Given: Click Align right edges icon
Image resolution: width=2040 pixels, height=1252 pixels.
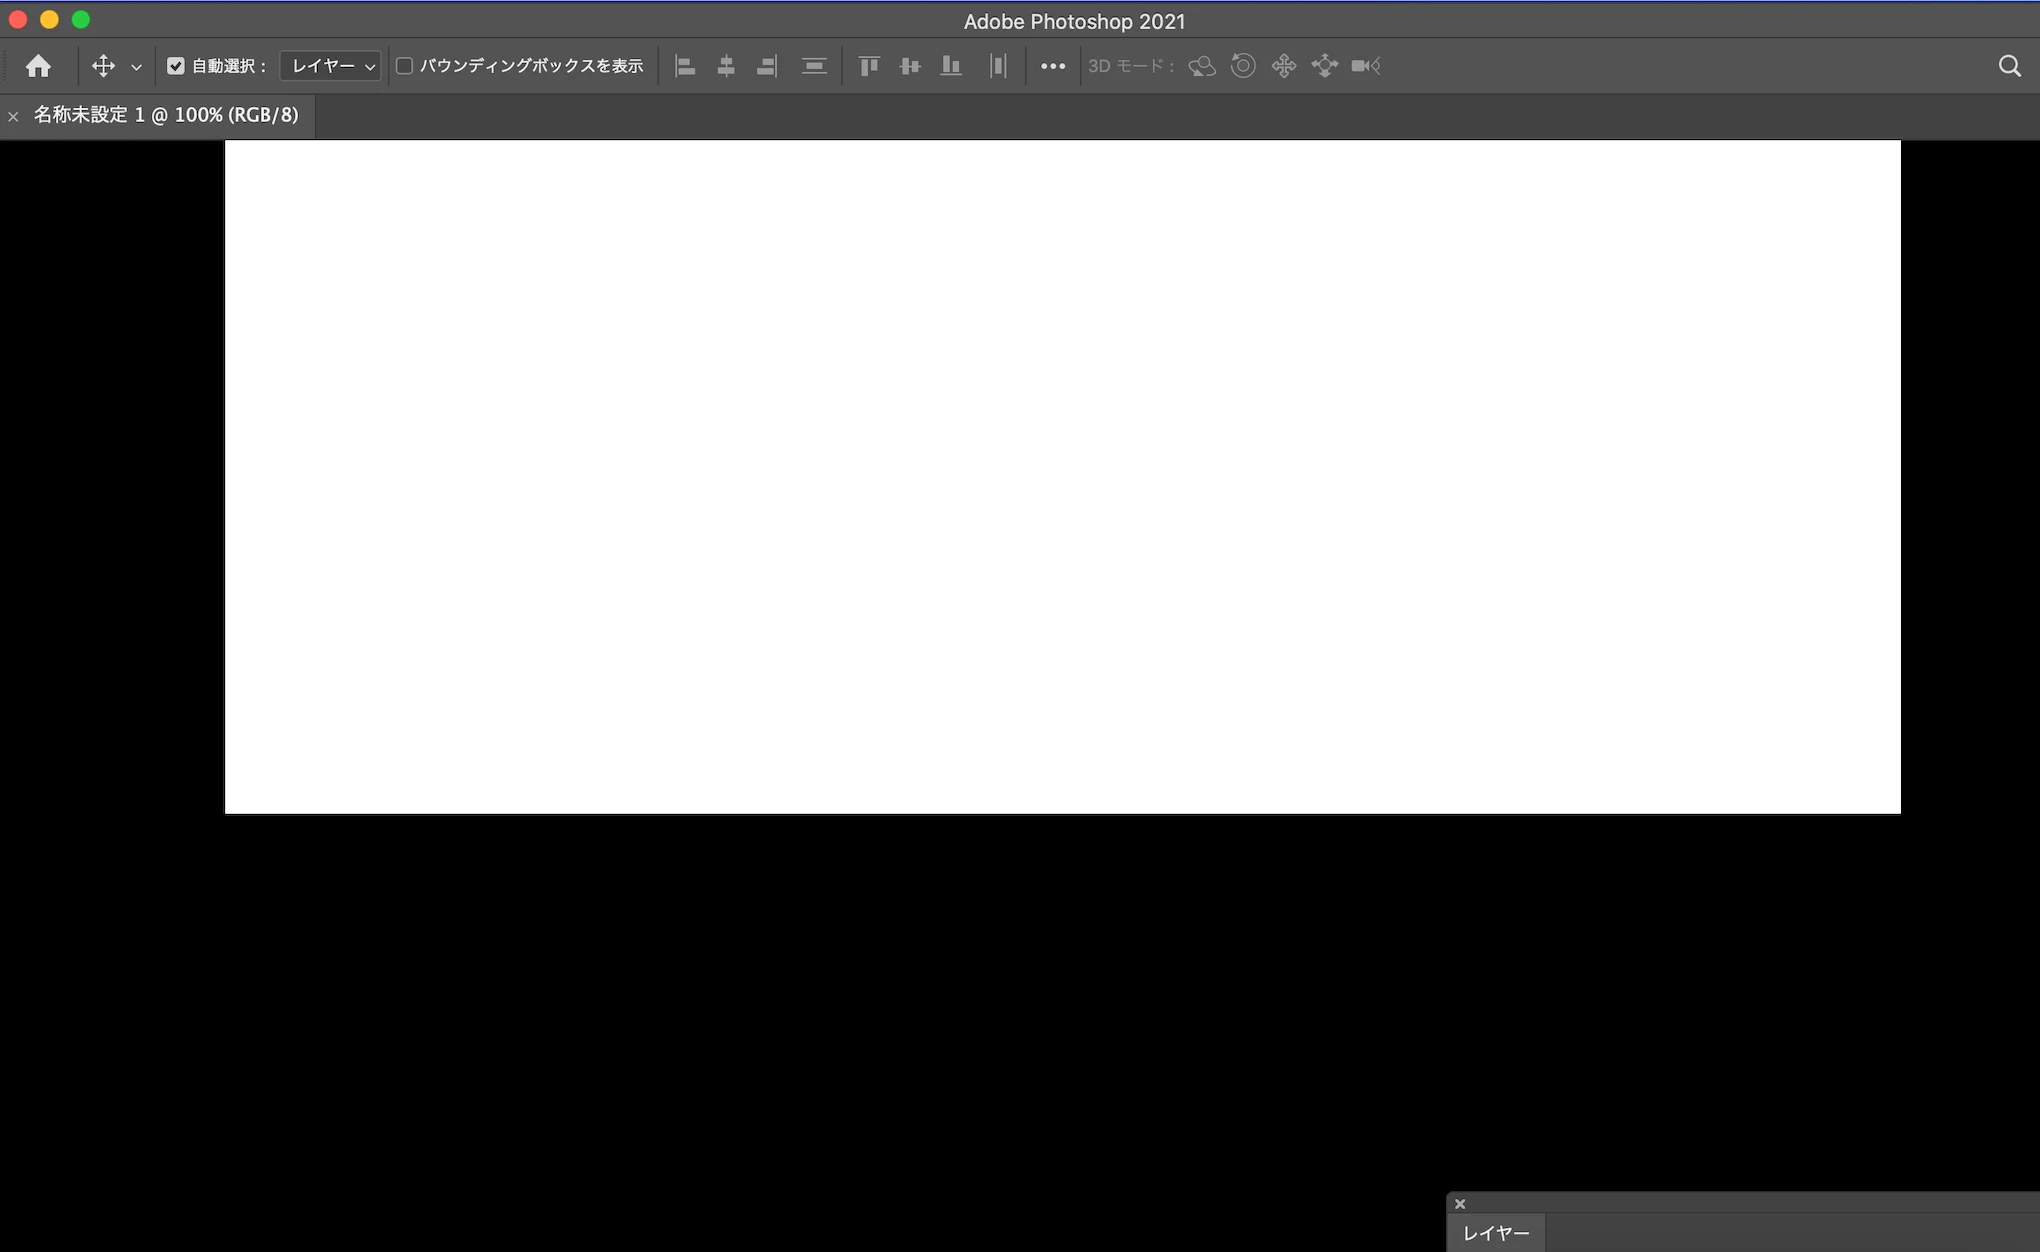Looking at the screenshot, I should [x=767, y=66].
